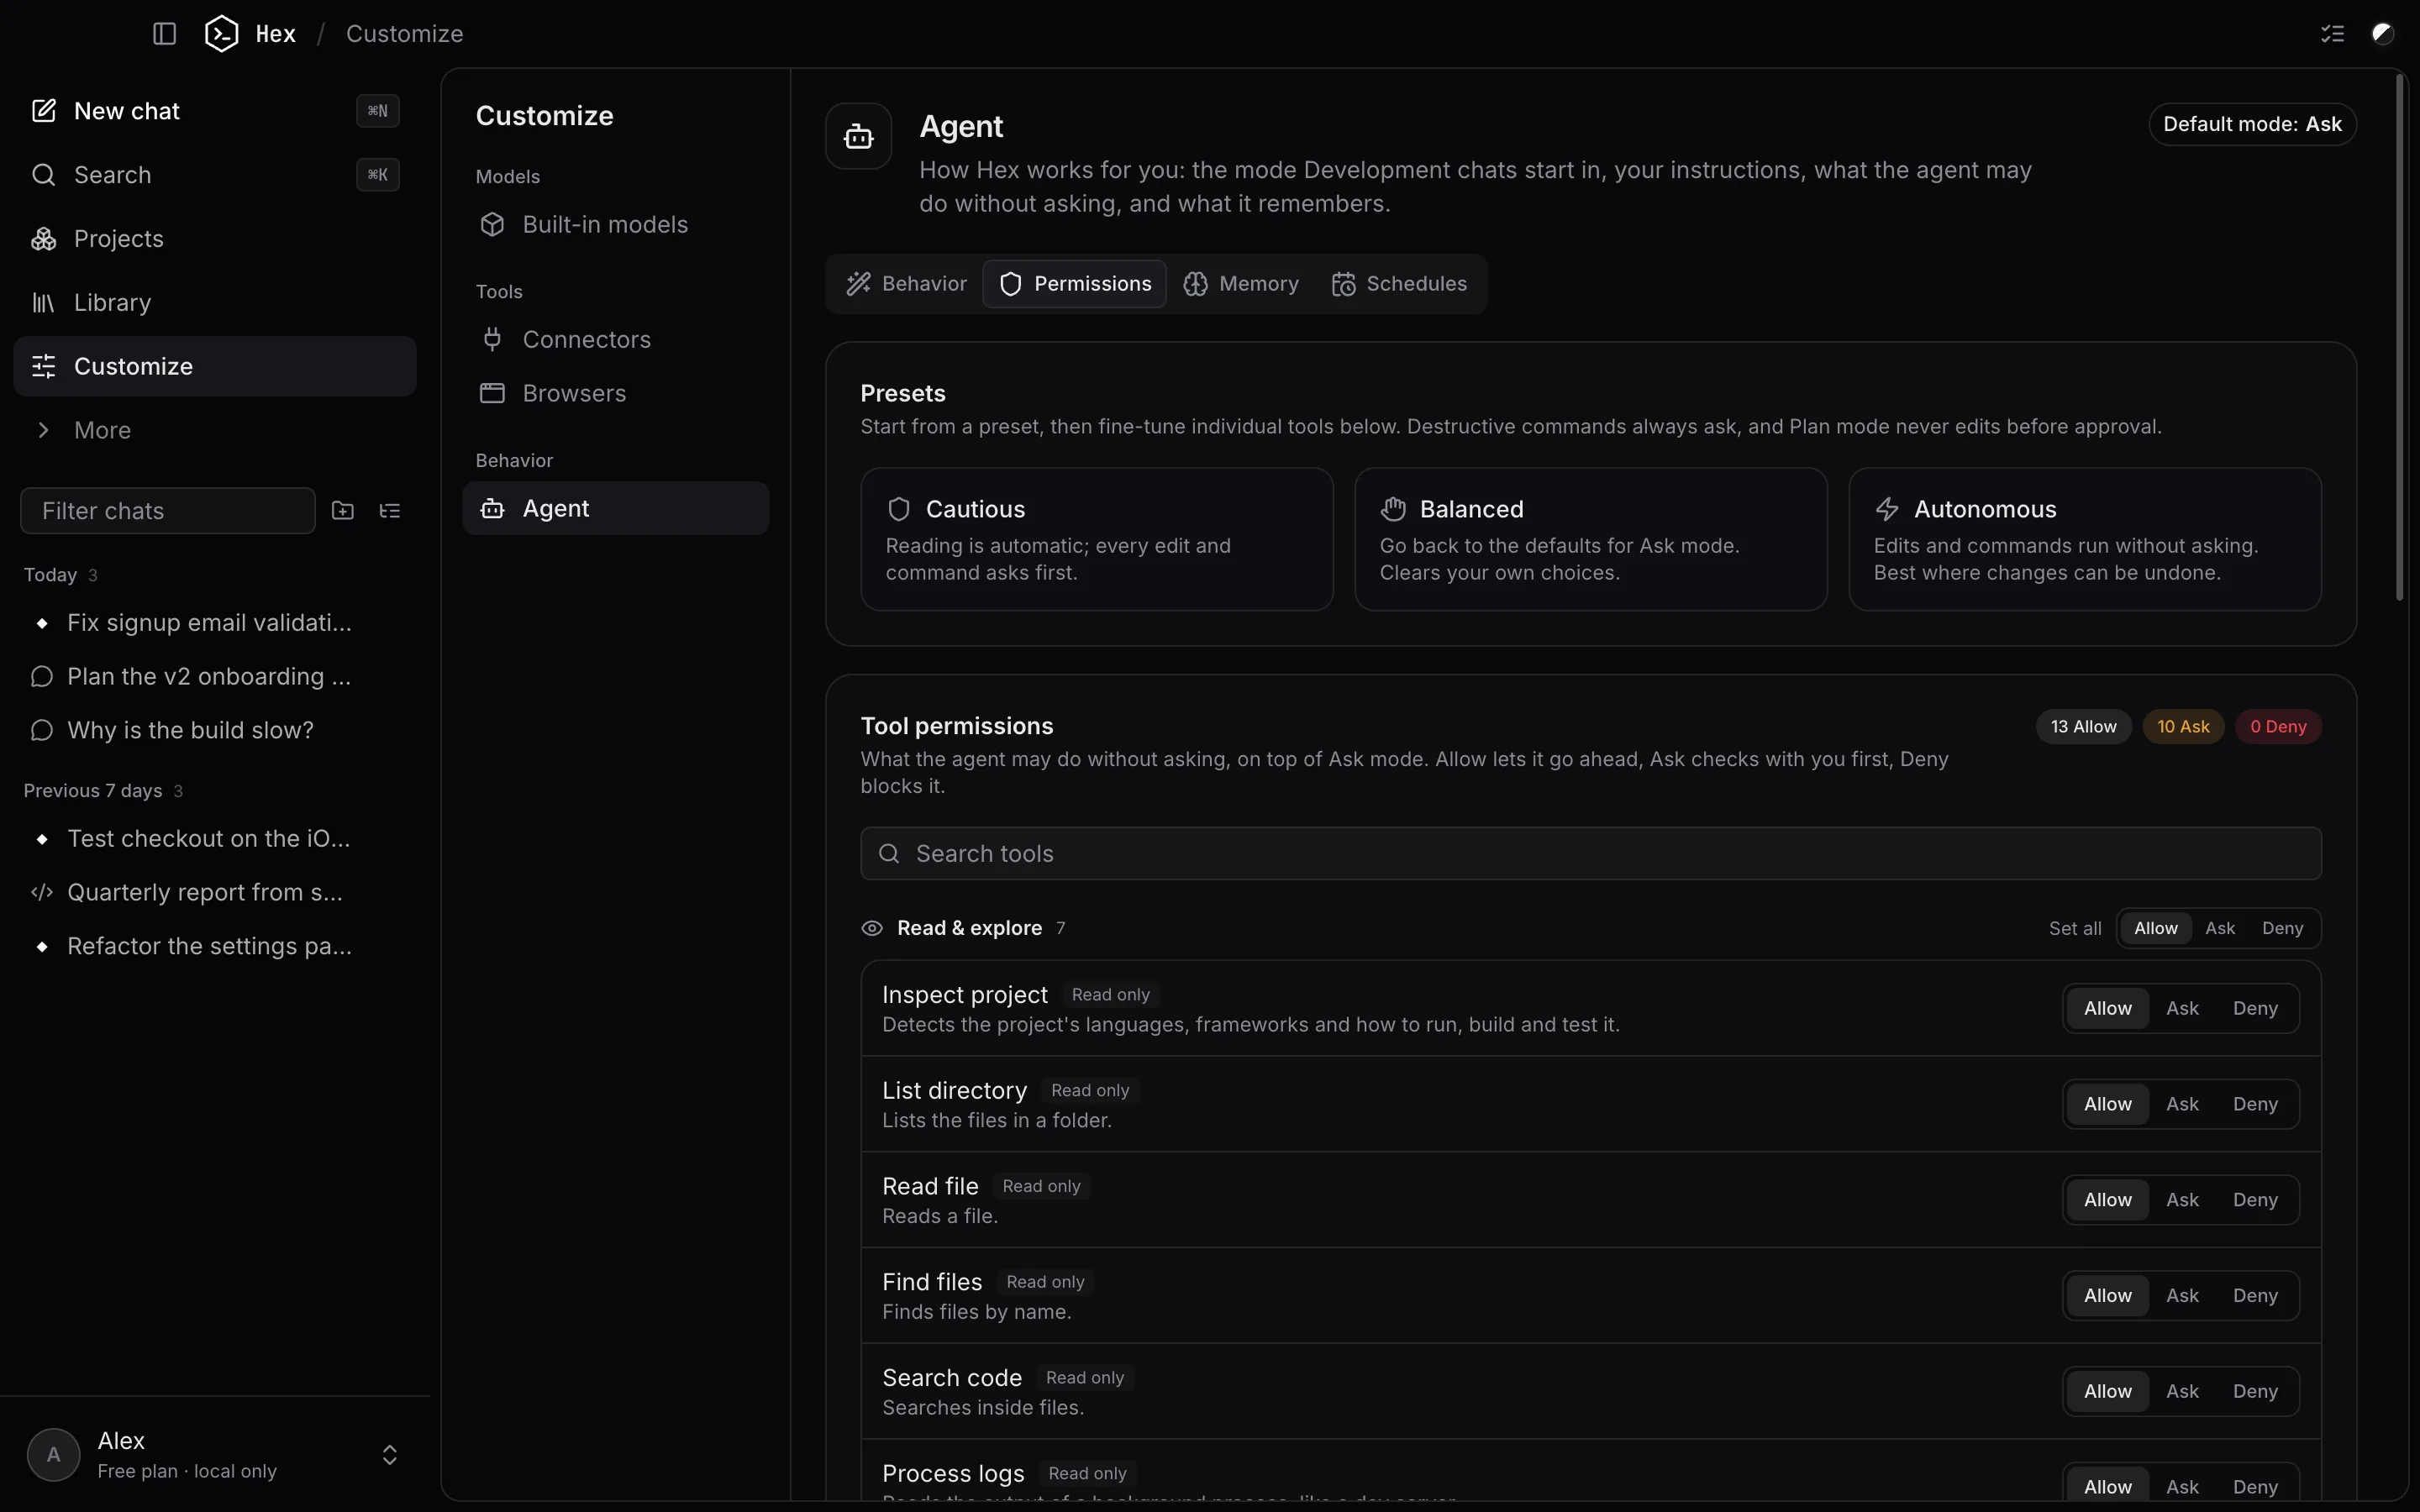Select the Permissions tab

[x=1075, y=284]
